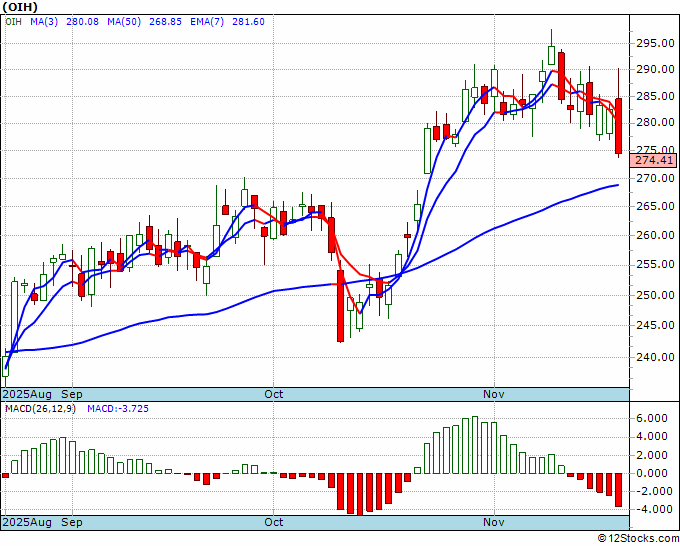
Task: Open the 12Stocks.com copyright link
Action: (638, 539)
